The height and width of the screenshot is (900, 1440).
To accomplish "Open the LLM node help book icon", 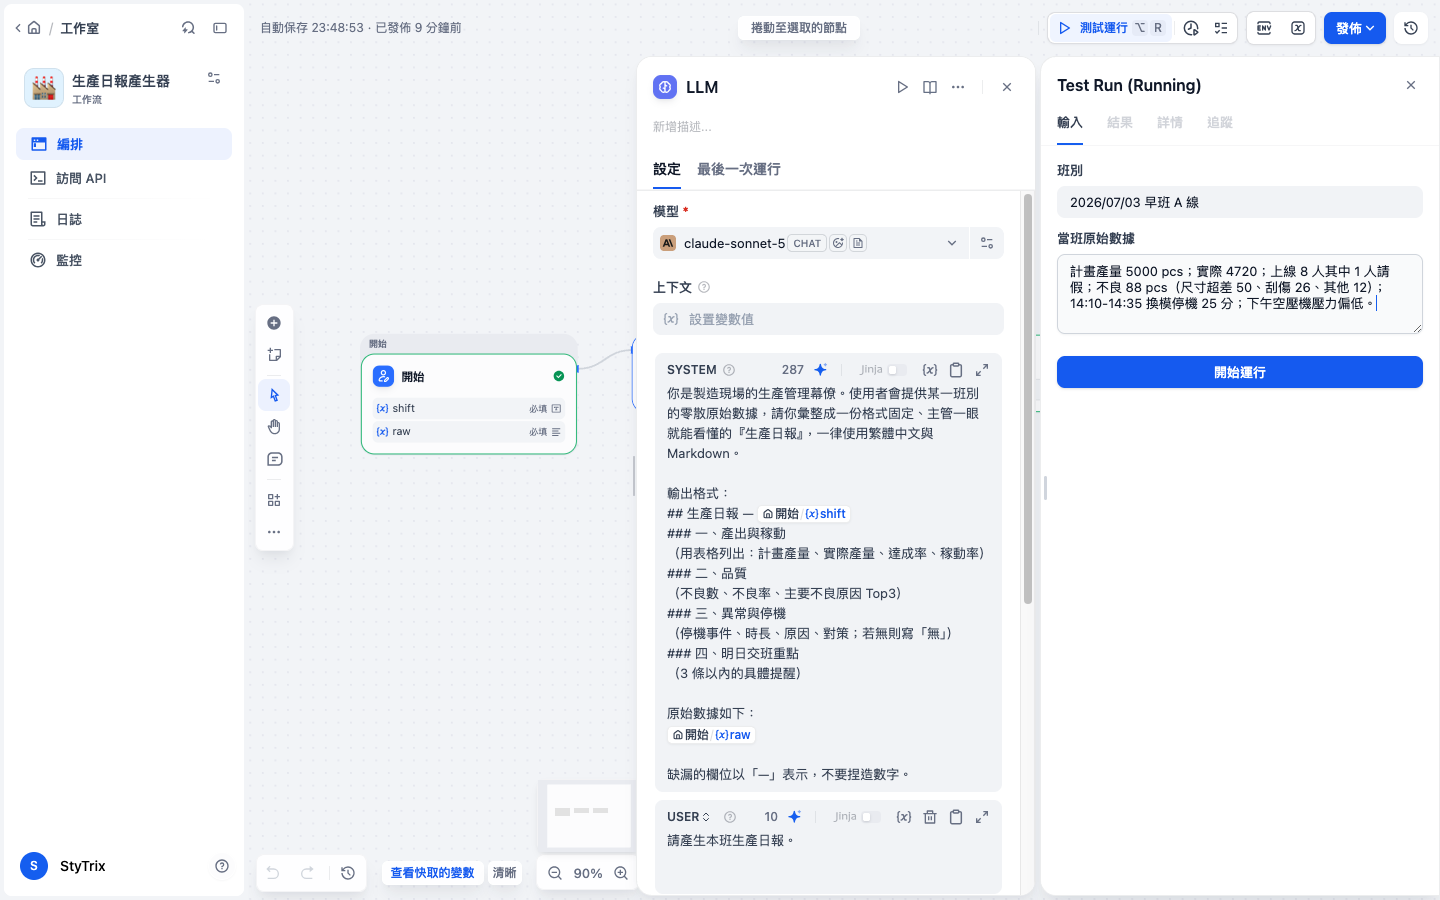I will tap(930, 87).
